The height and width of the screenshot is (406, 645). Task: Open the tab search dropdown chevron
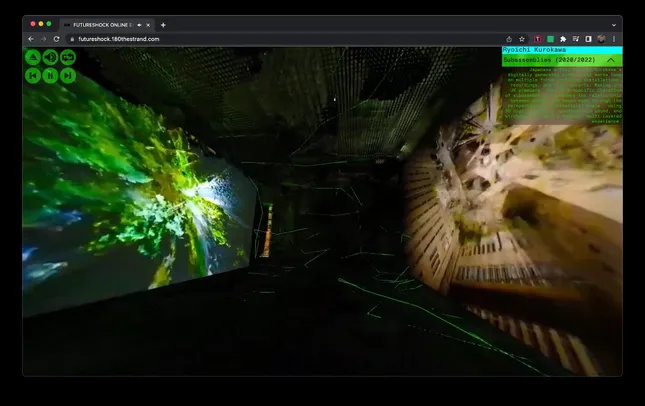(x=614, y=25)
